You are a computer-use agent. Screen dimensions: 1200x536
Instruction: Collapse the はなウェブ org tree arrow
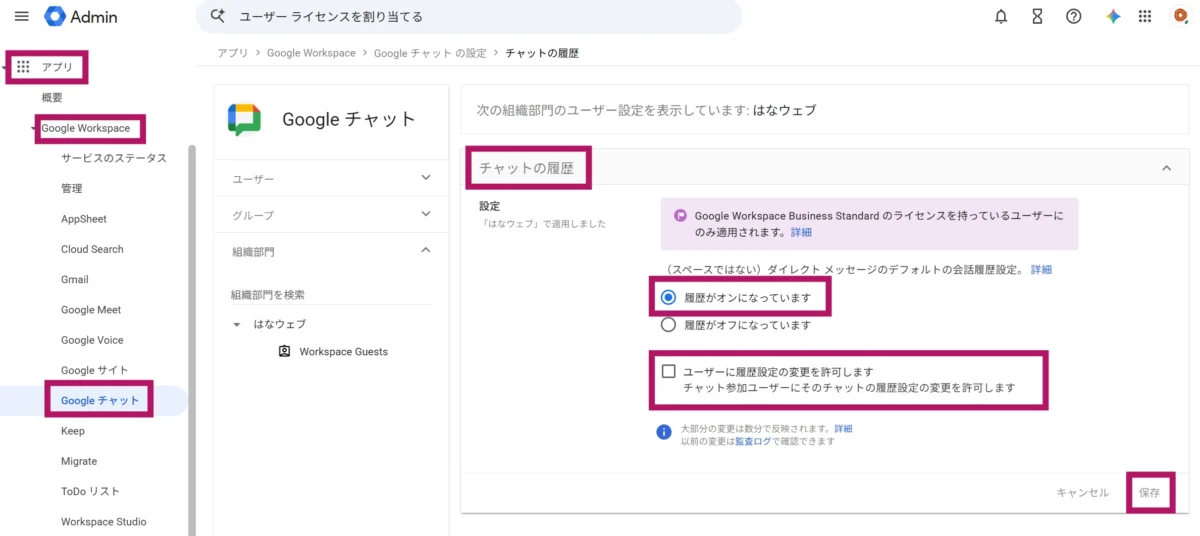pos(237,325)
